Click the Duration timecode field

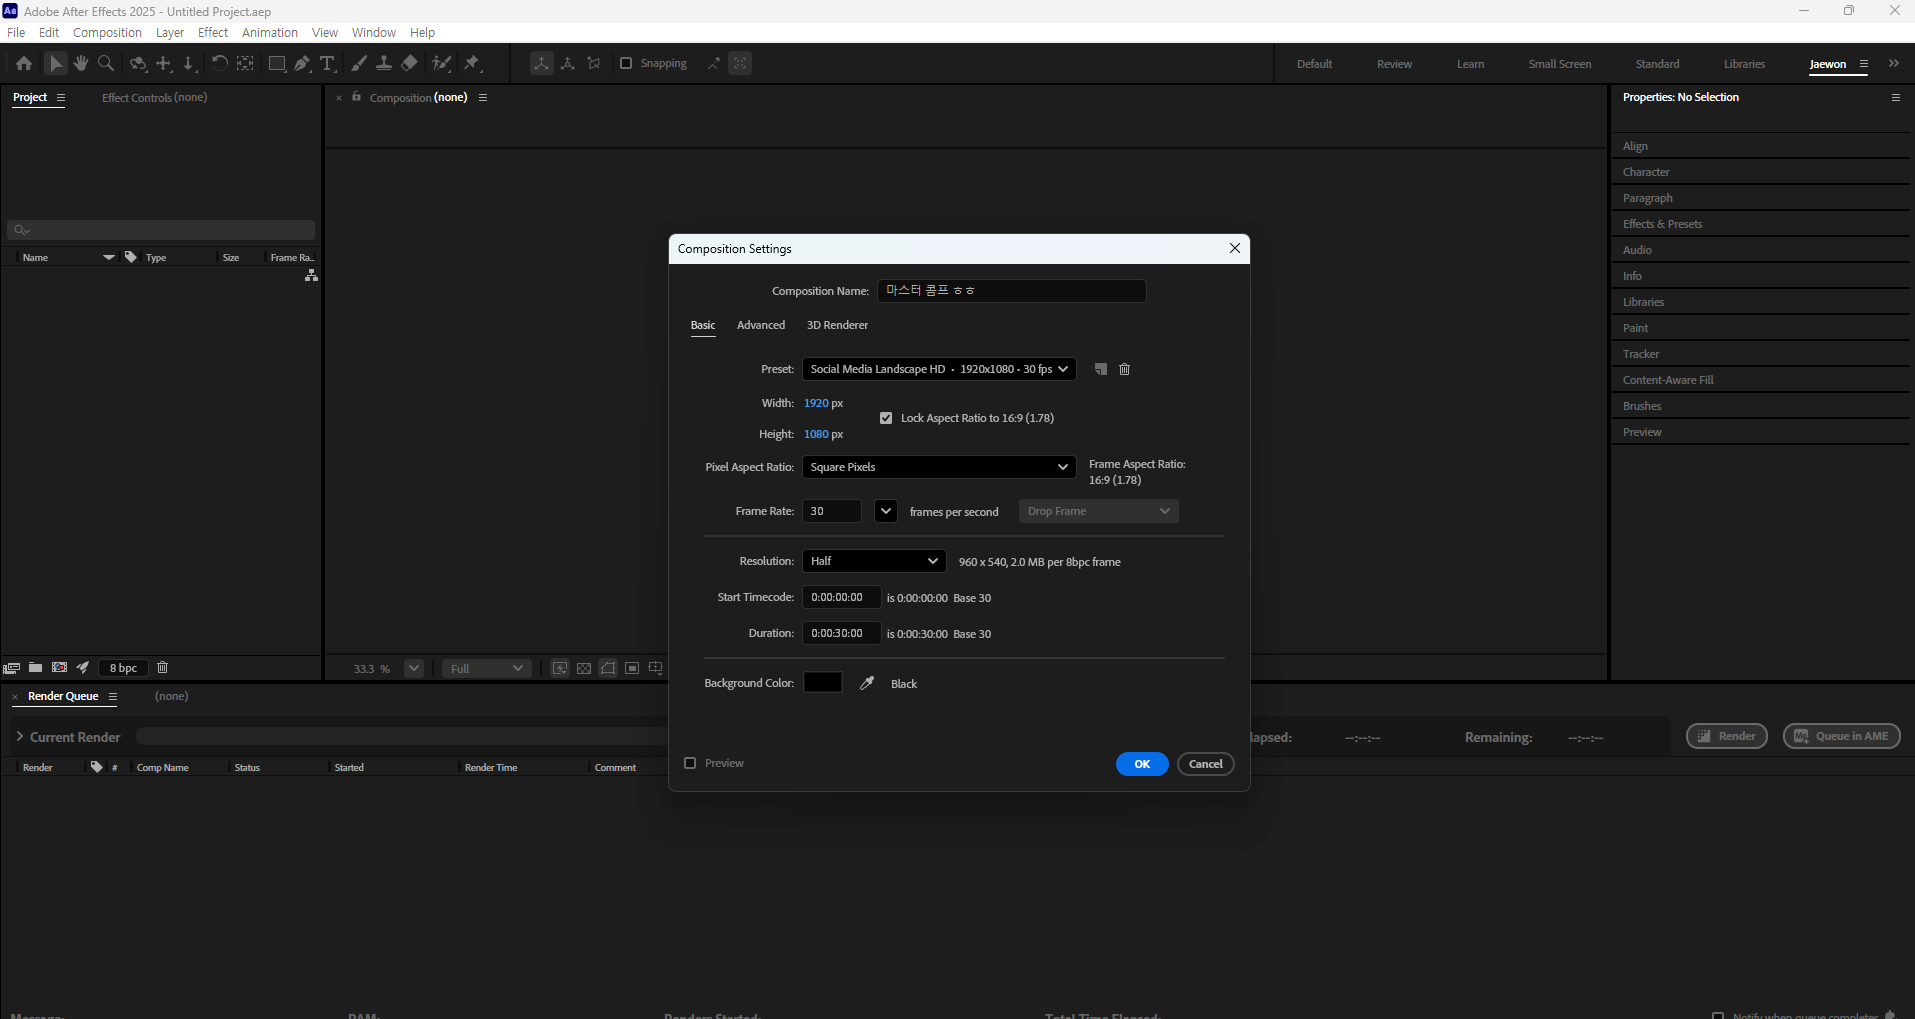pos(841,633)
